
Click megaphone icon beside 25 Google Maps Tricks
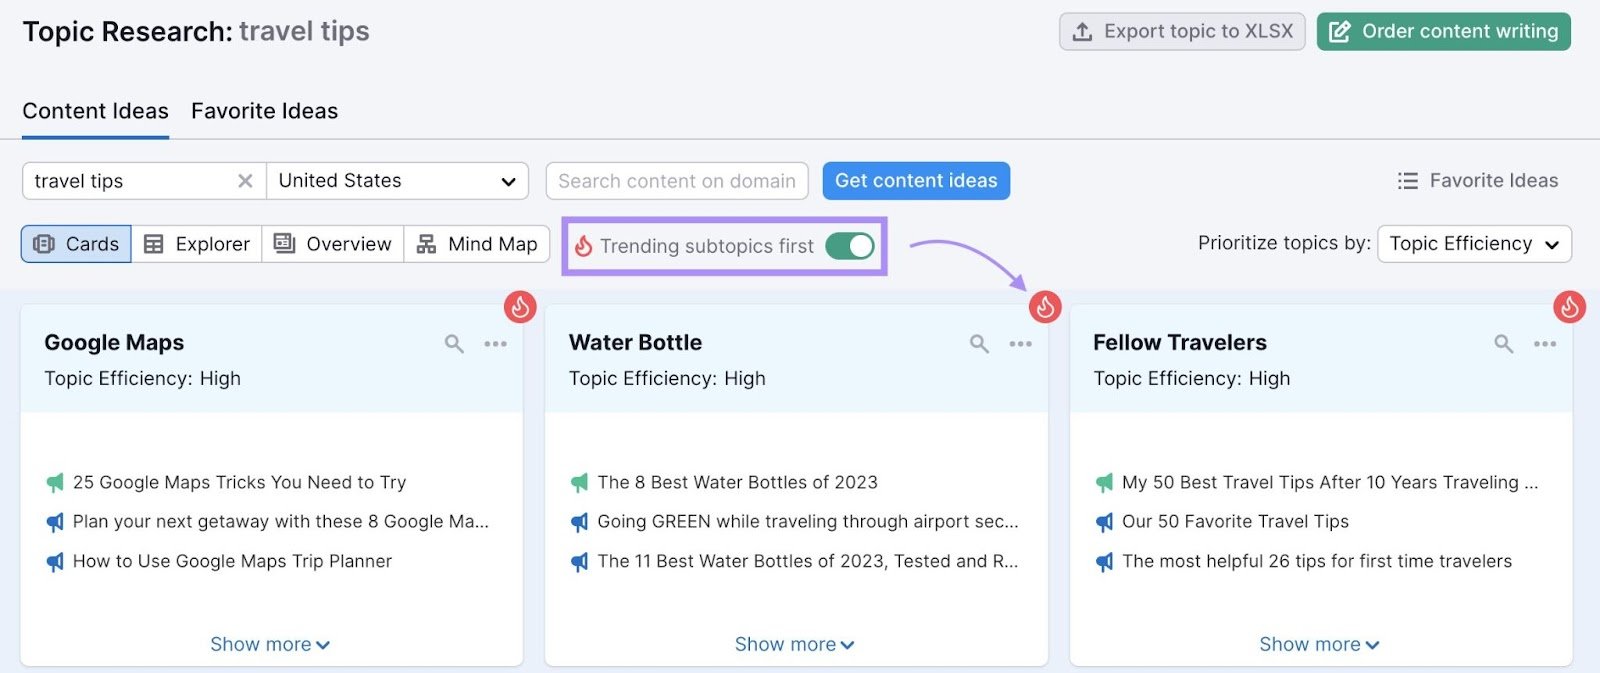point(55,483)
